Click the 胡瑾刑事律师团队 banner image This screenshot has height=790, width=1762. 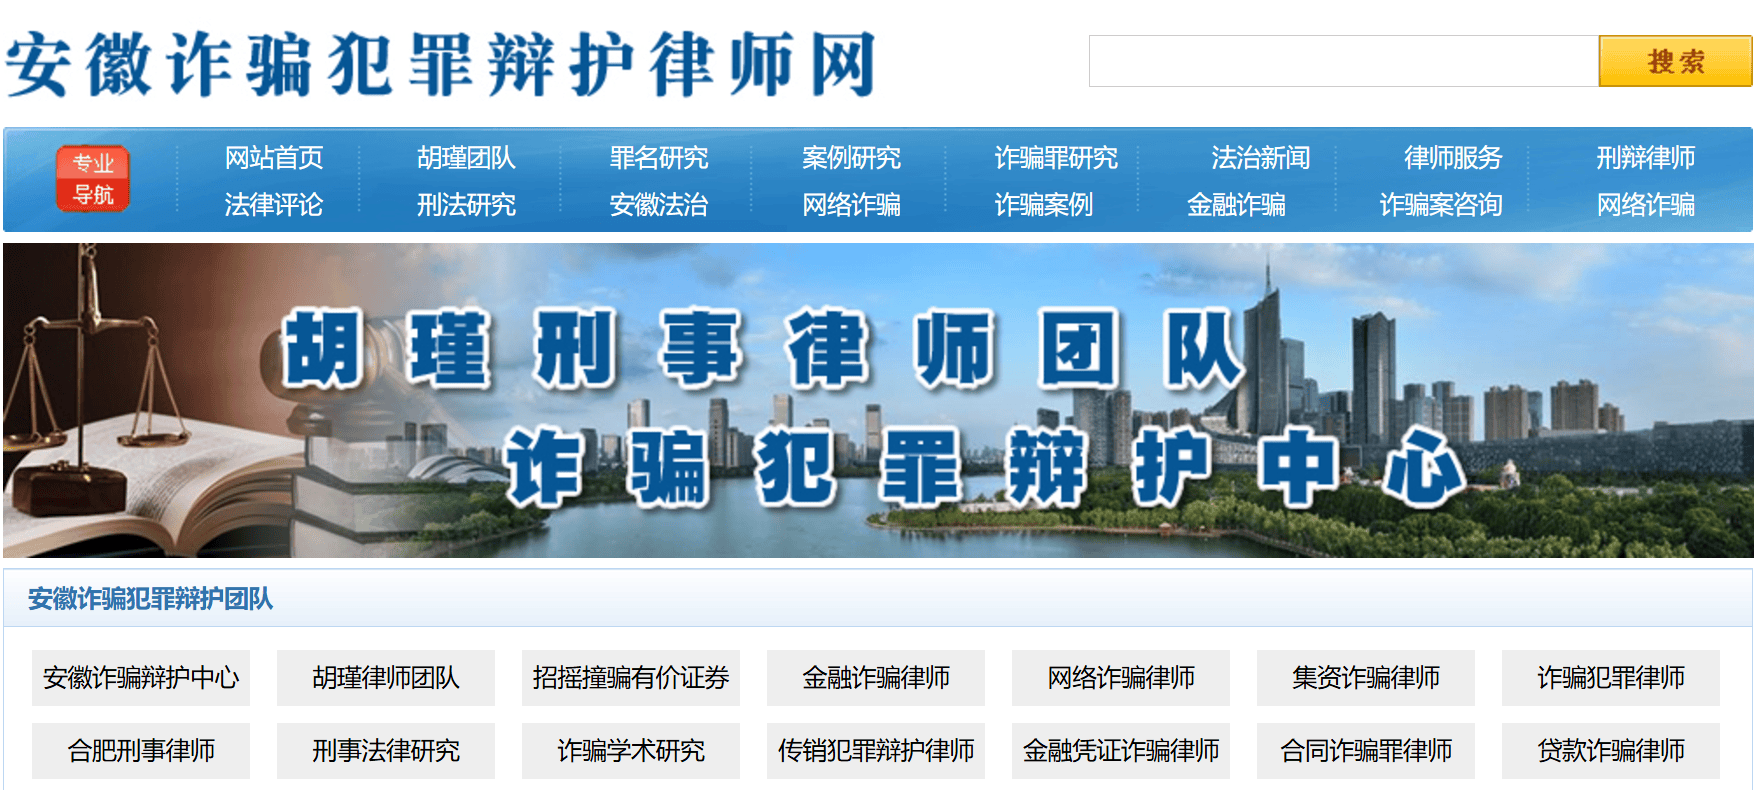(878, 400)
